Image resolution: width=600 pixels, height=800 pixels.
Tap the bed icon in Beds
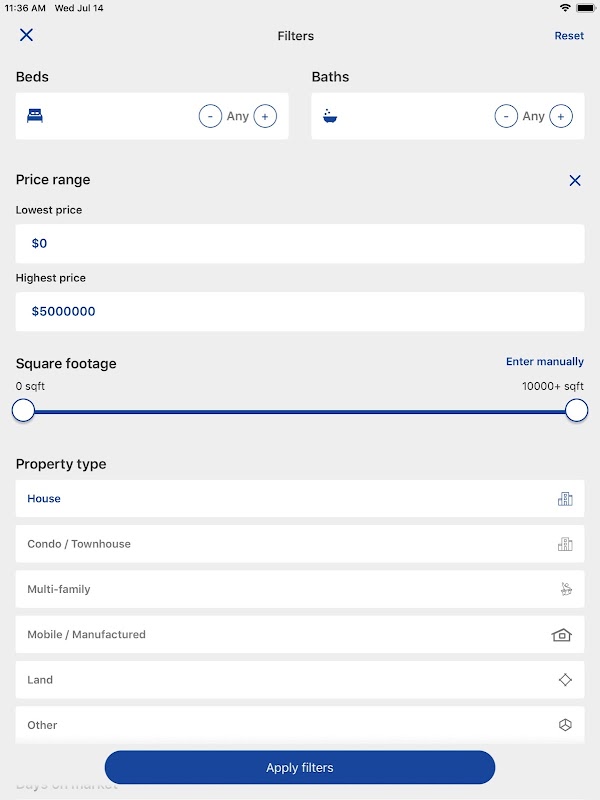(35, 116)
